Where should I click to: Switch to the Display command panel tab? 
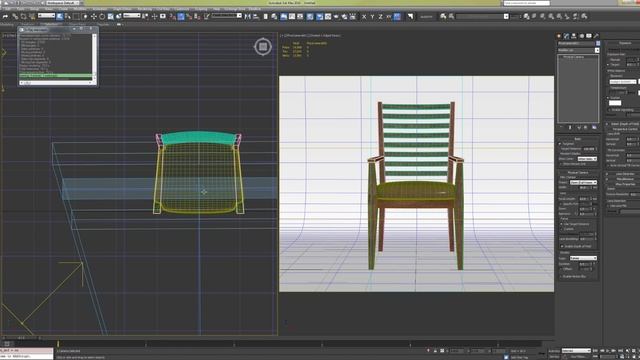coord(589,36)
